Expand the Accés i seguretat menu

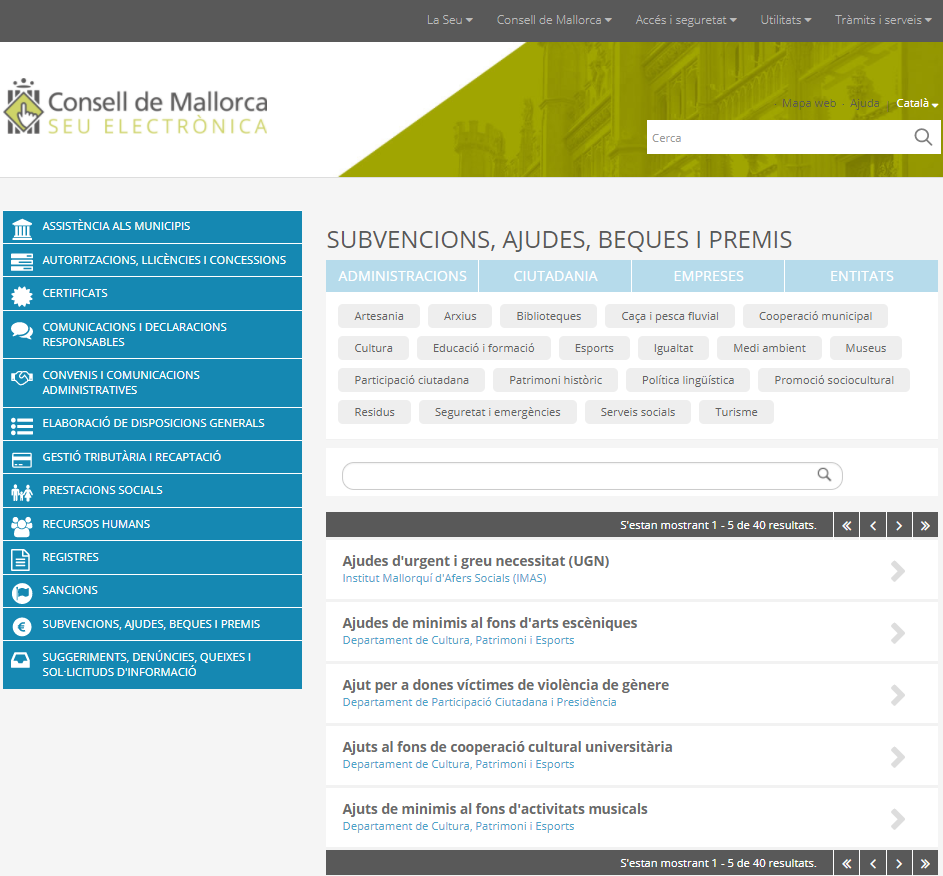686,20
